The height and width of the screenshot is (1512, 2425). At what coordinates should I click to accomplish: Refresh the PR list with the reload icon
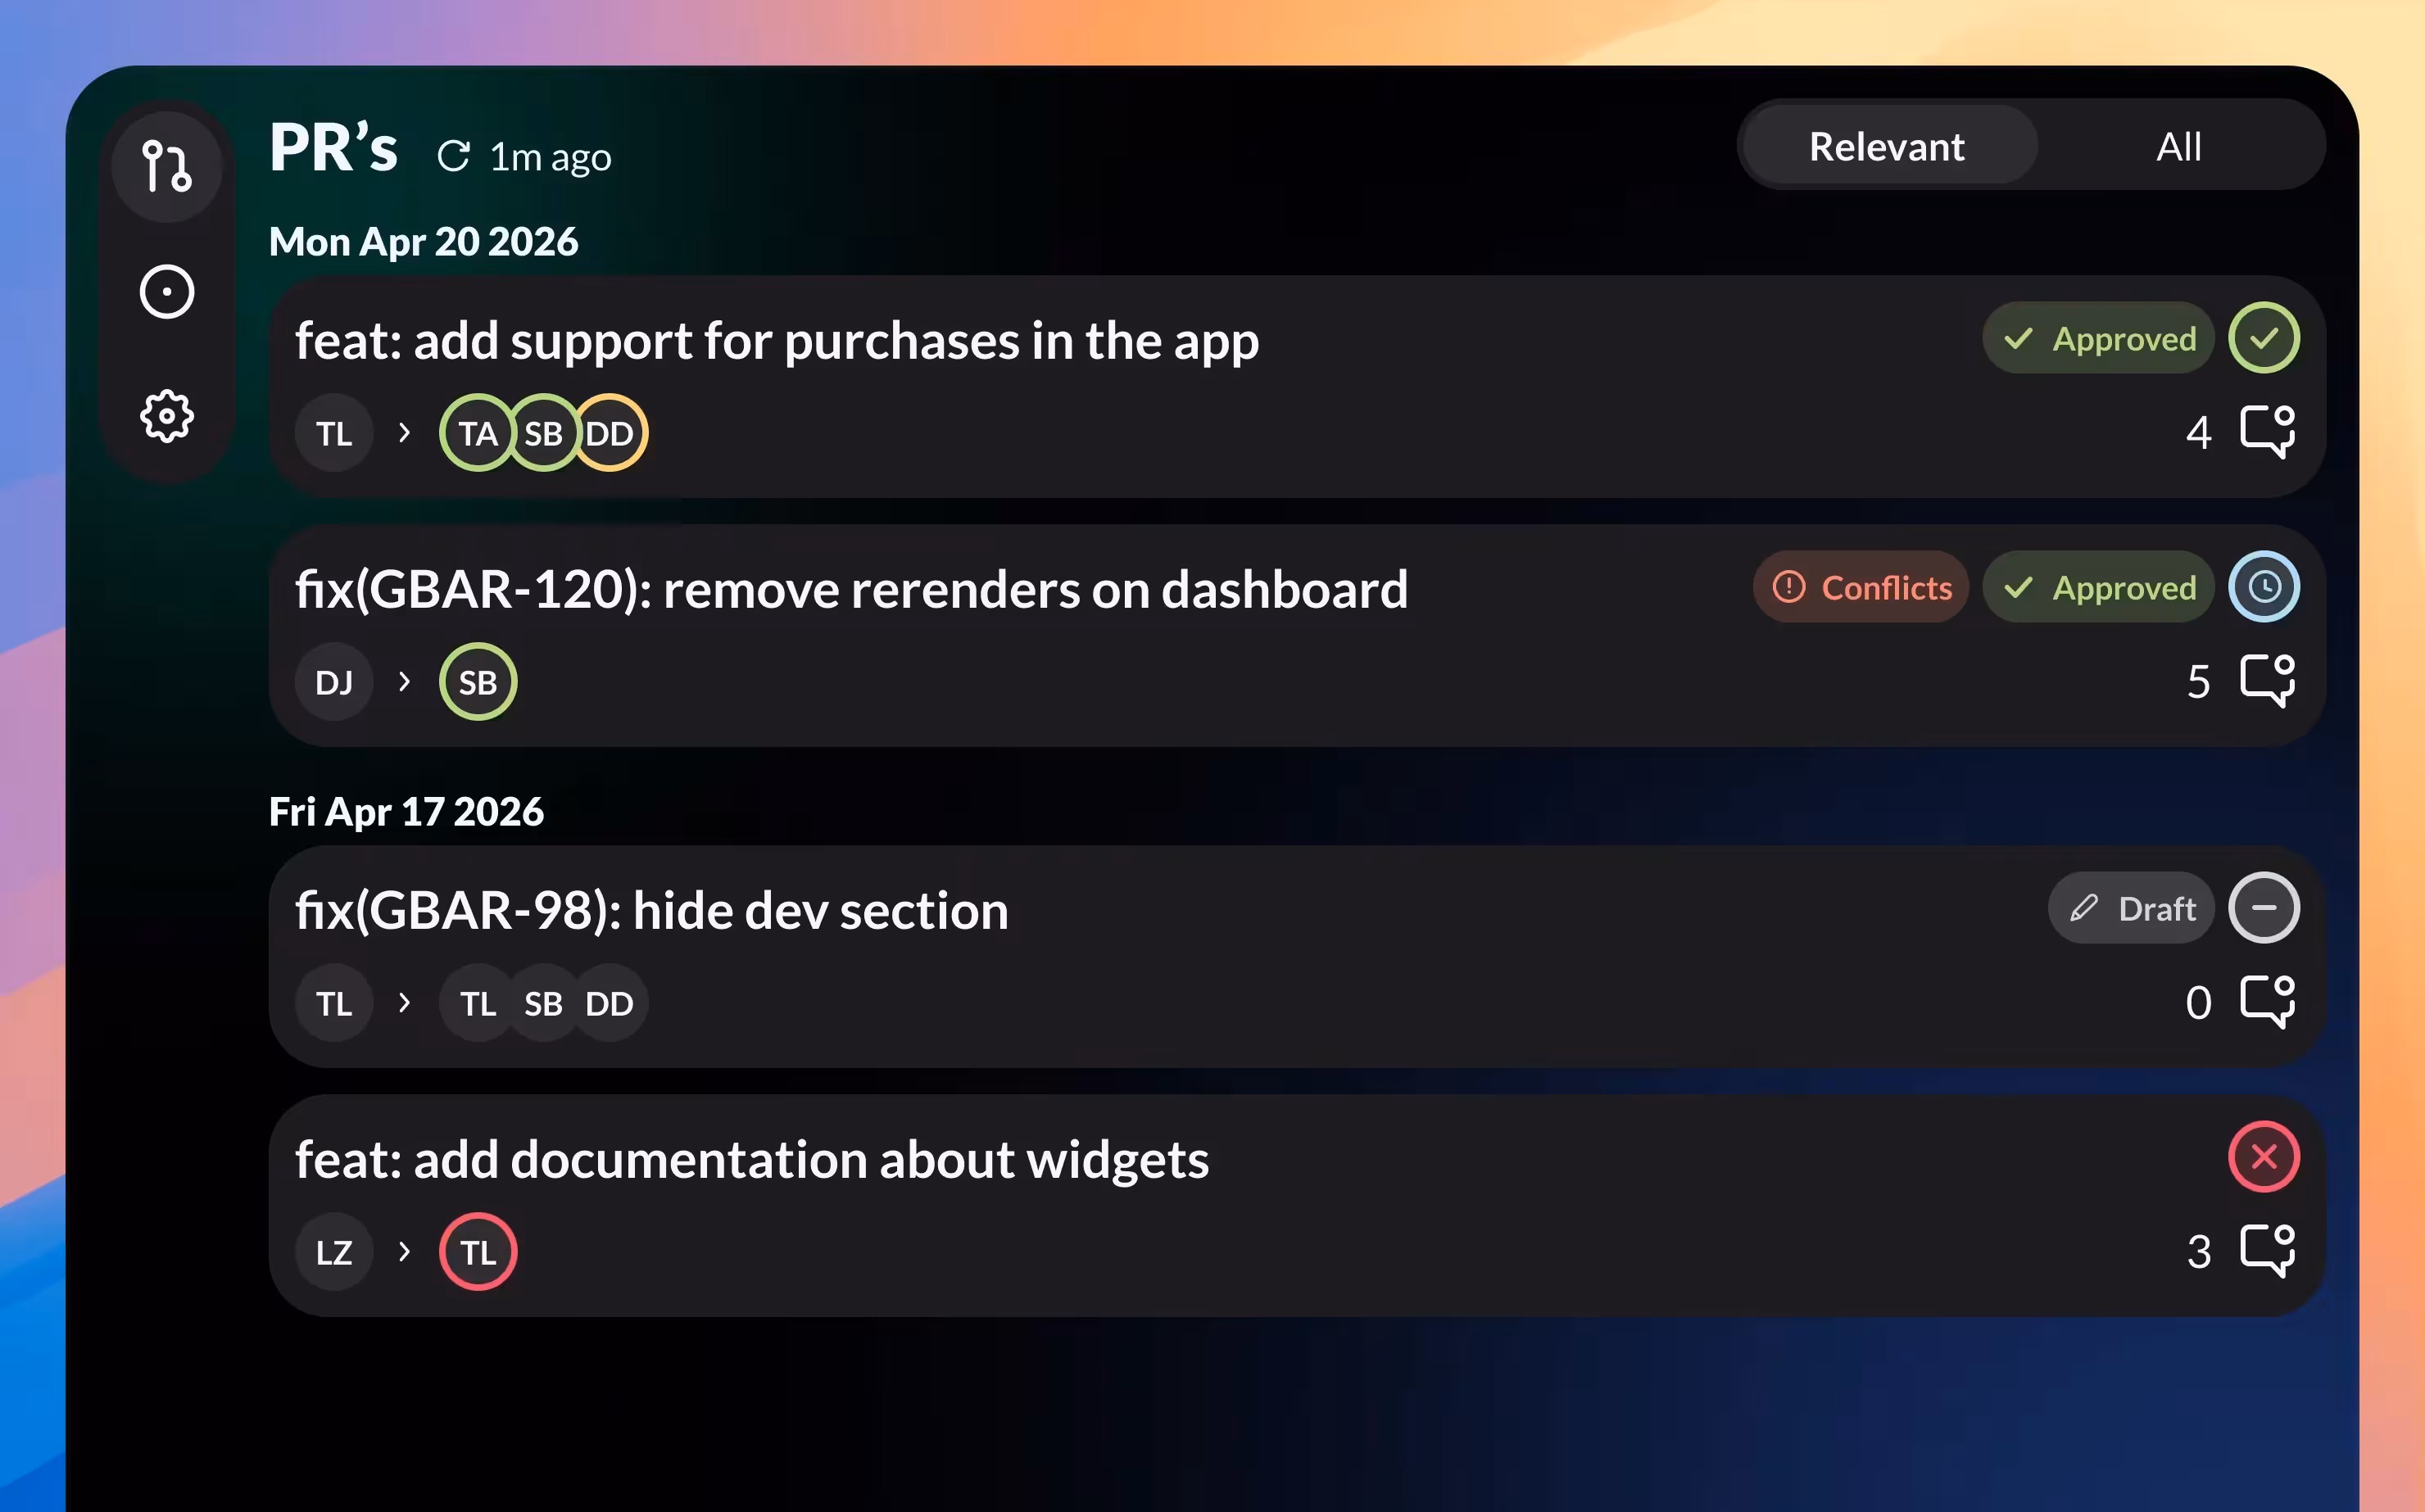pos(455,156)
